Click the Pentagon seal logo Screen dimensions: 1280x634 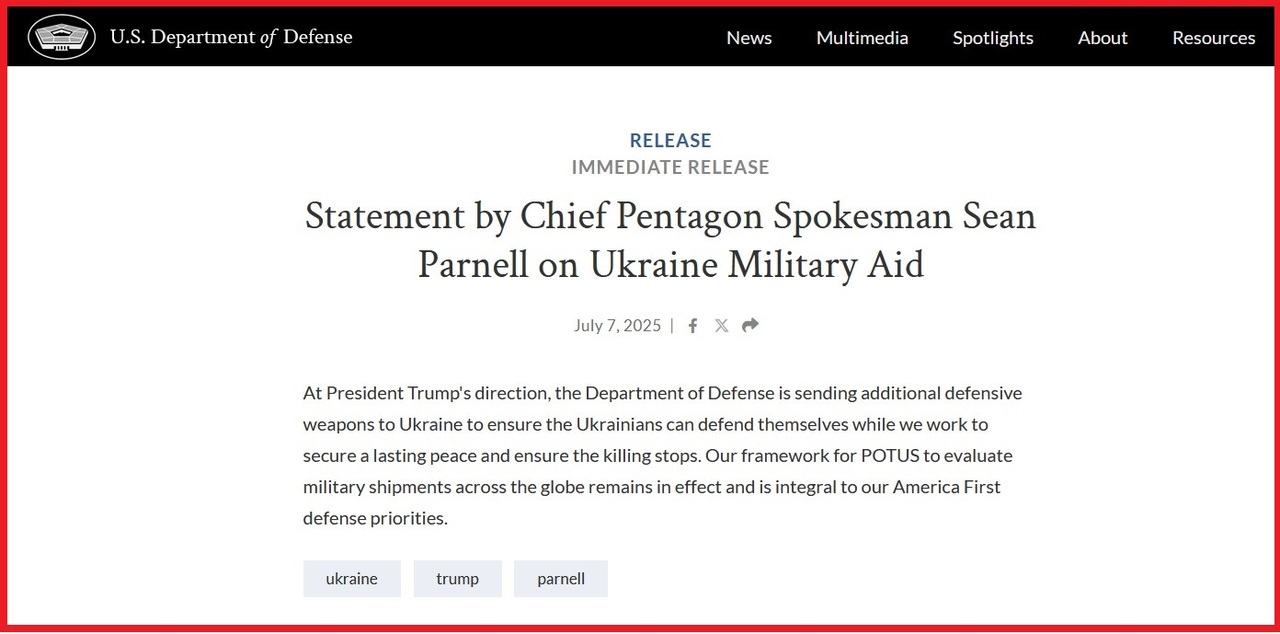(x=62, y=37)
